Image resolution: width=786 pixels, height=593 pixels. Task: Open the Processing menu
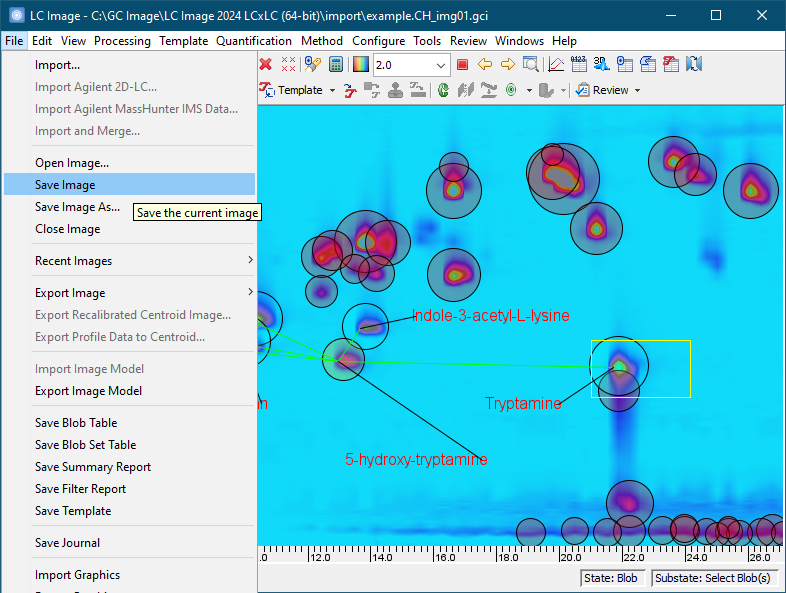click(122, 41)
